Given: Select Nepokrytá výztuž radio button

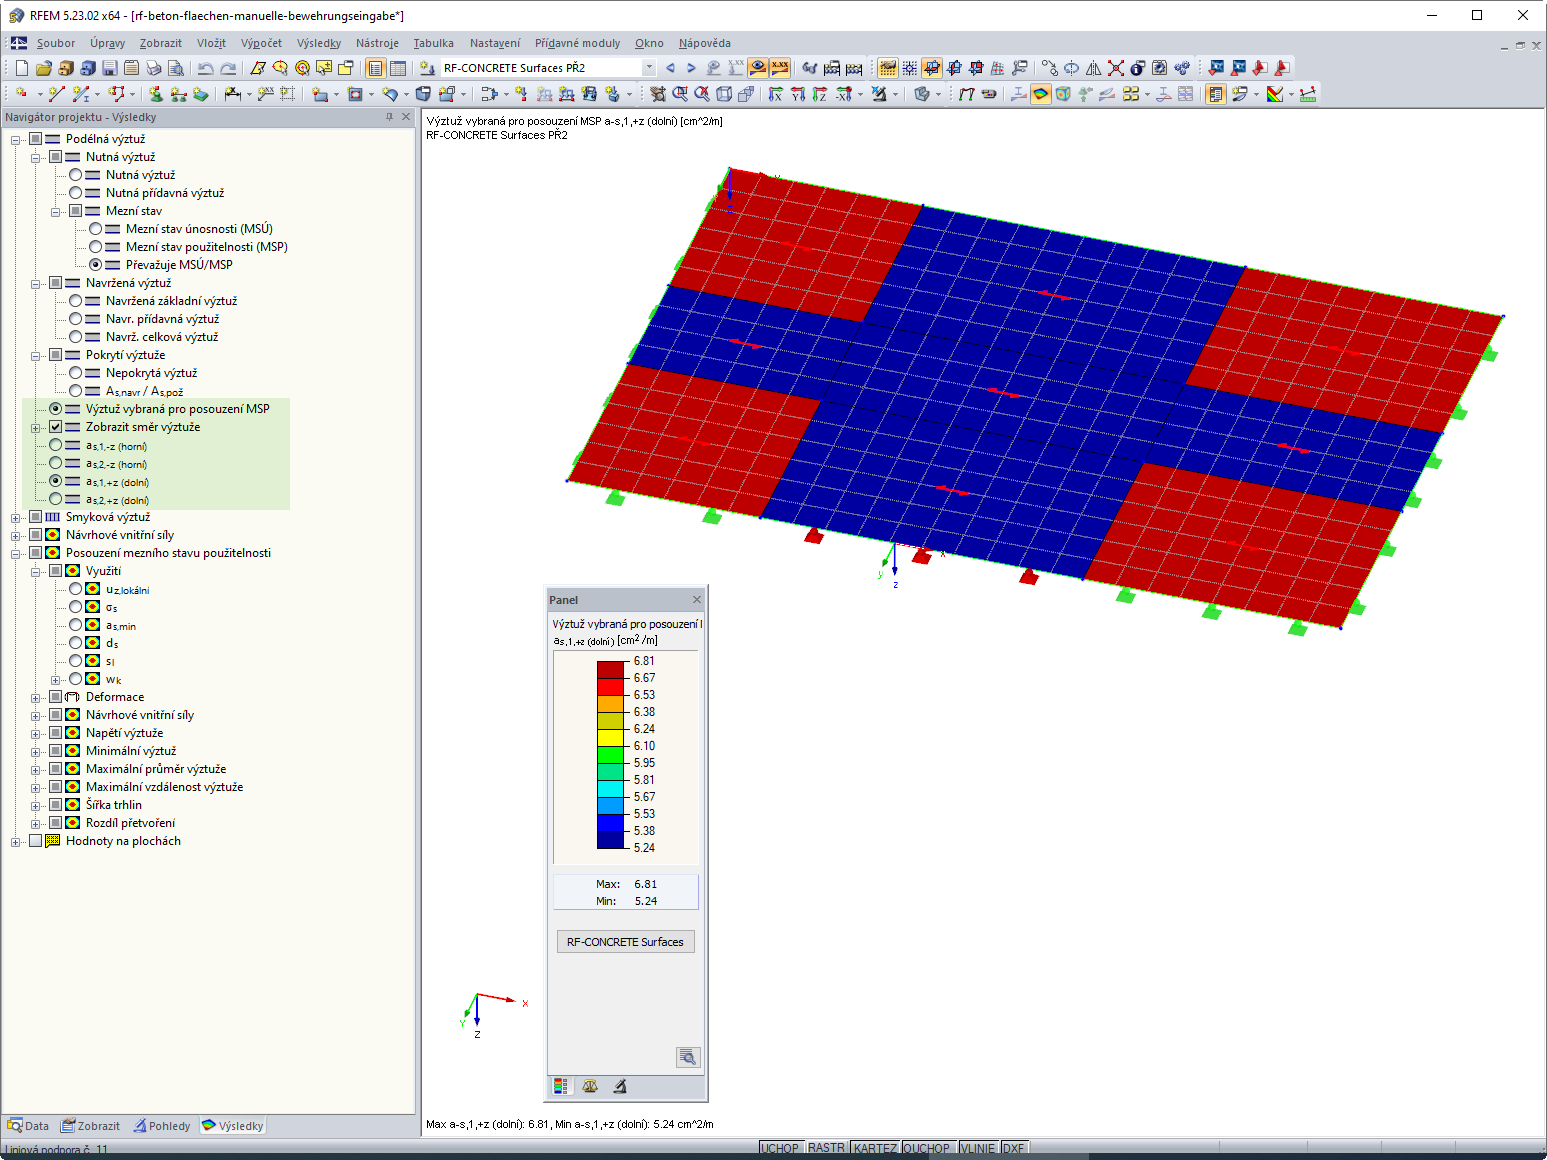Looking at the screenshot, I should click(x=76, y=373).
